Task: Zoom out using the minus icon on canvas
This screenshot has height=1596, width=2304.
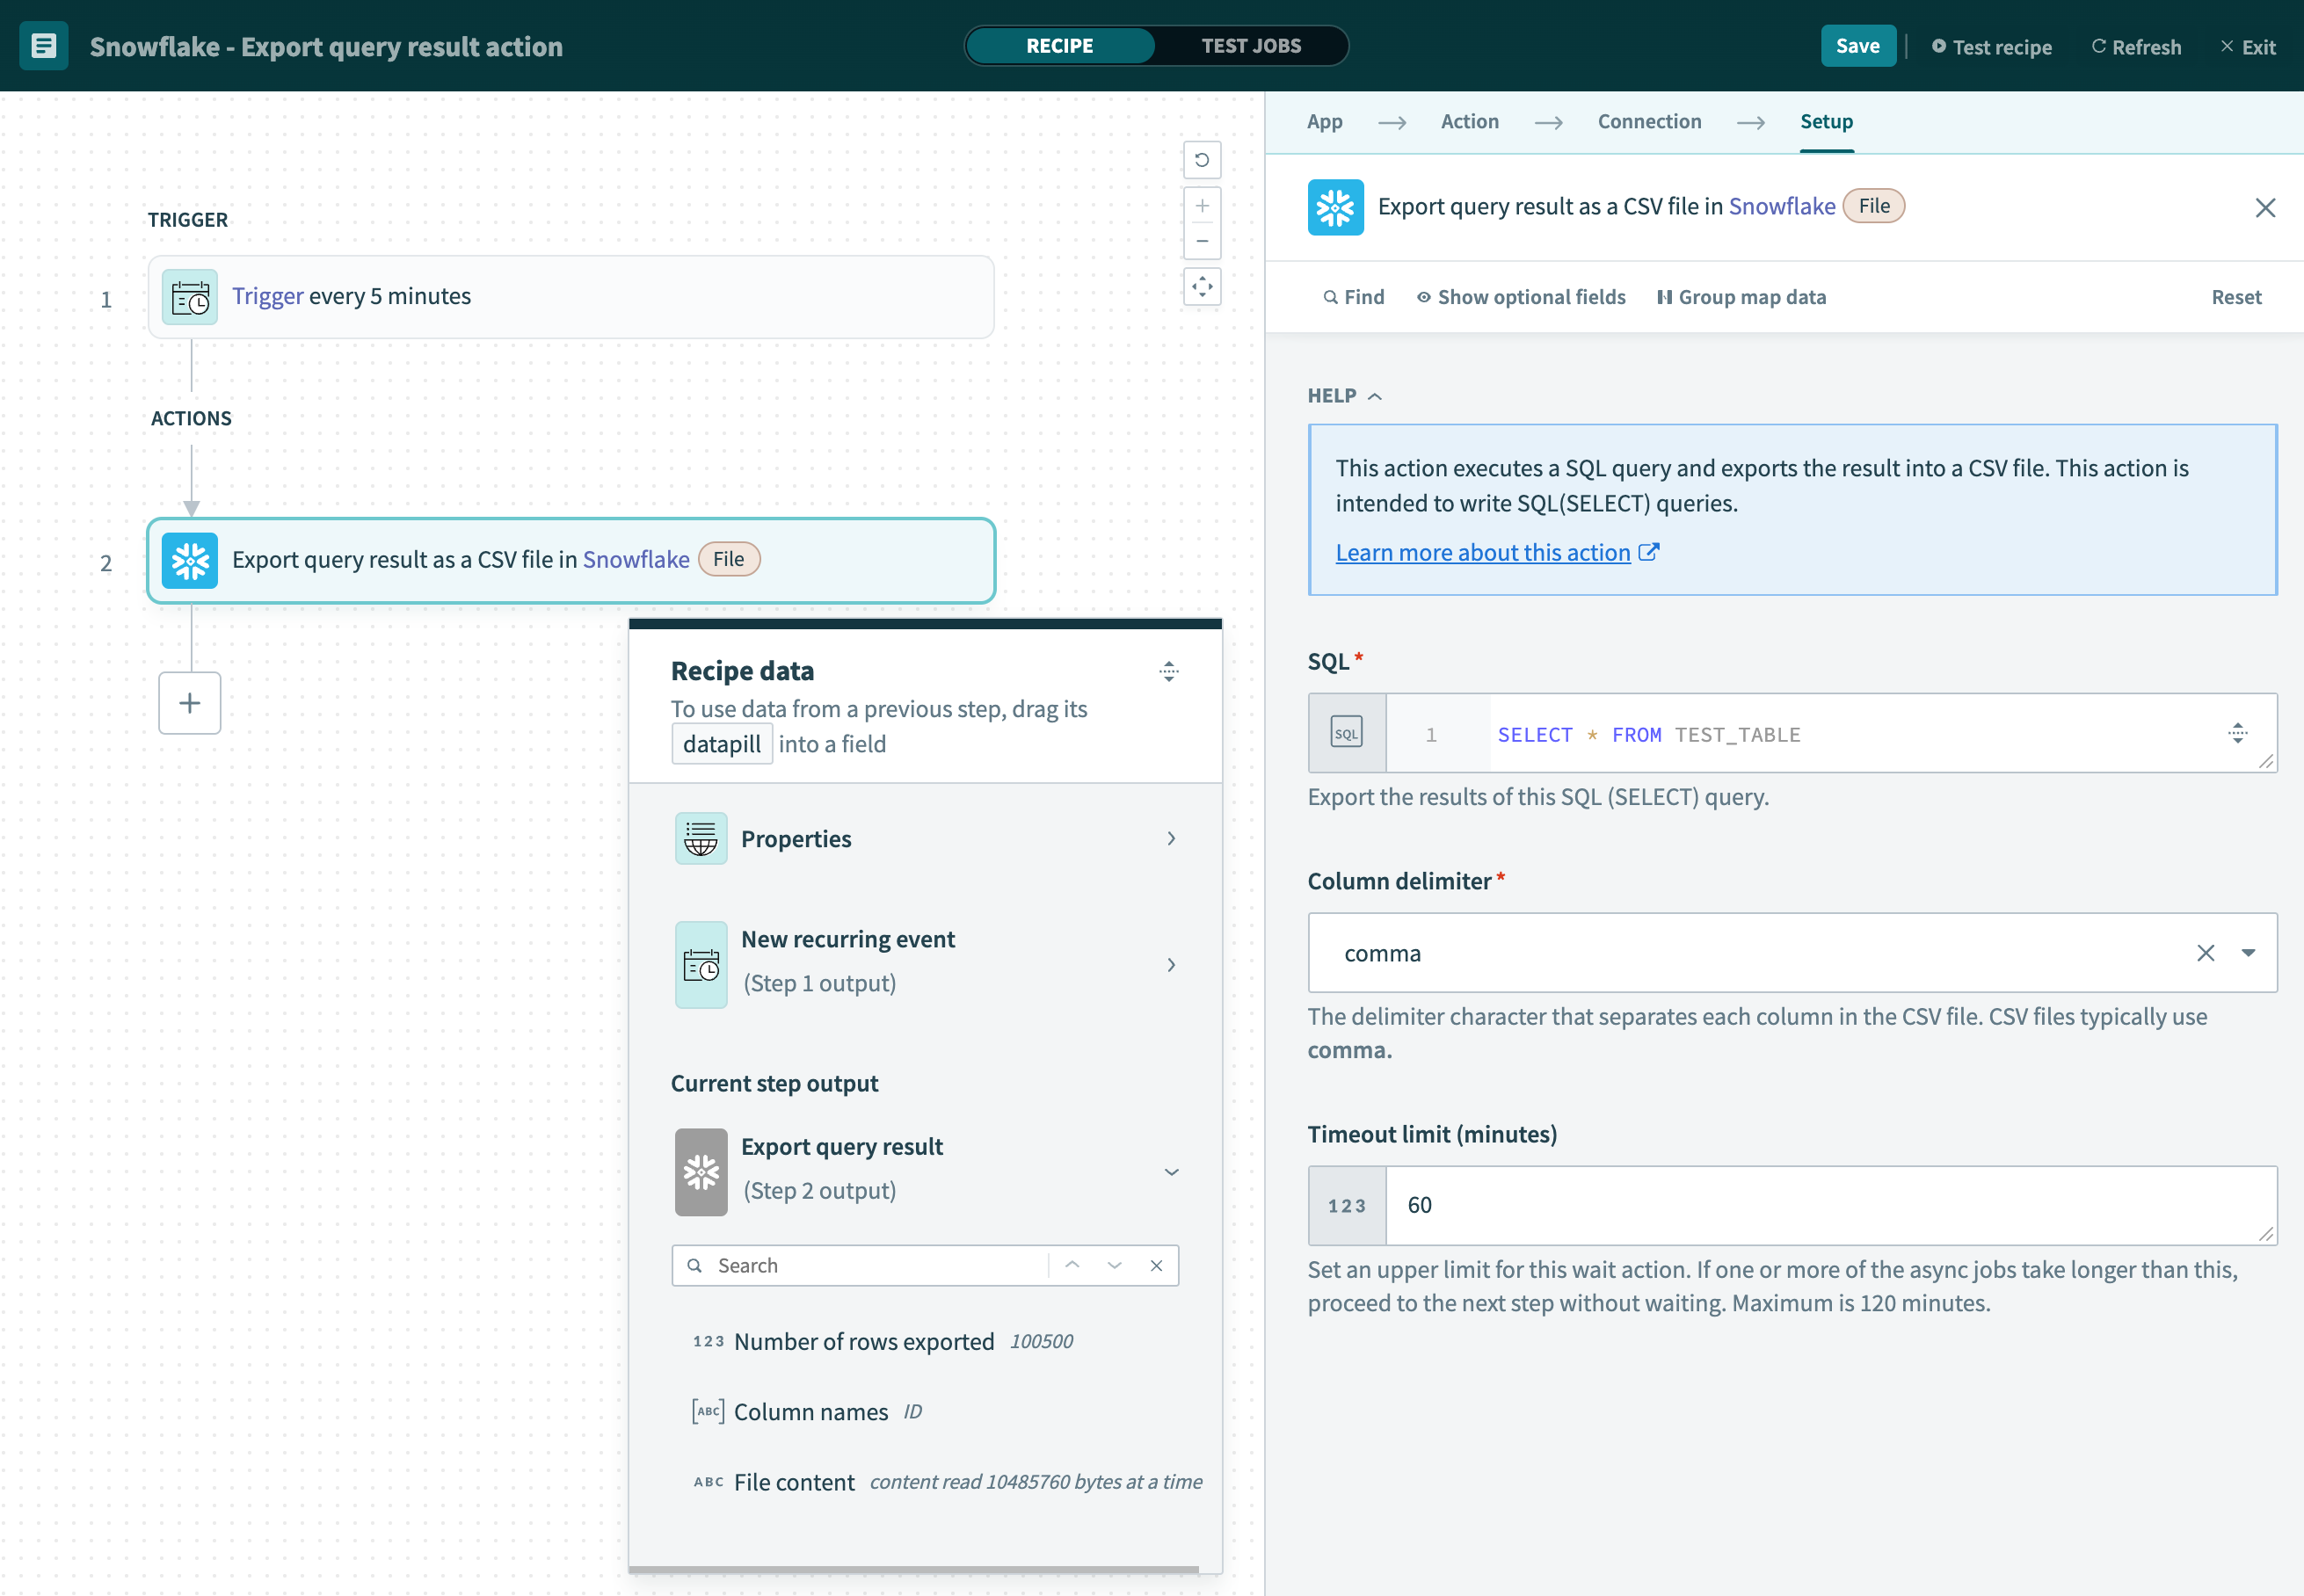Action: point(1202,240)
